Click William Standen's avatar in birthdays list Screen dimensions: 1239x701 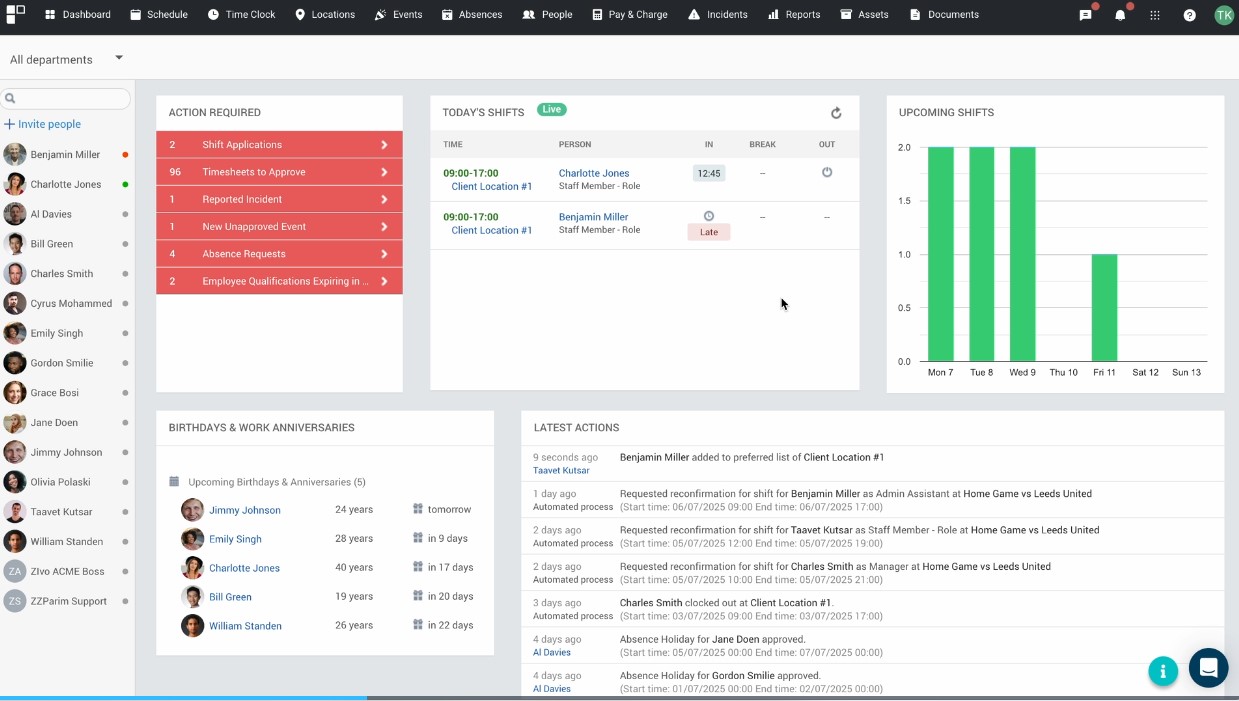coord(192,626)
